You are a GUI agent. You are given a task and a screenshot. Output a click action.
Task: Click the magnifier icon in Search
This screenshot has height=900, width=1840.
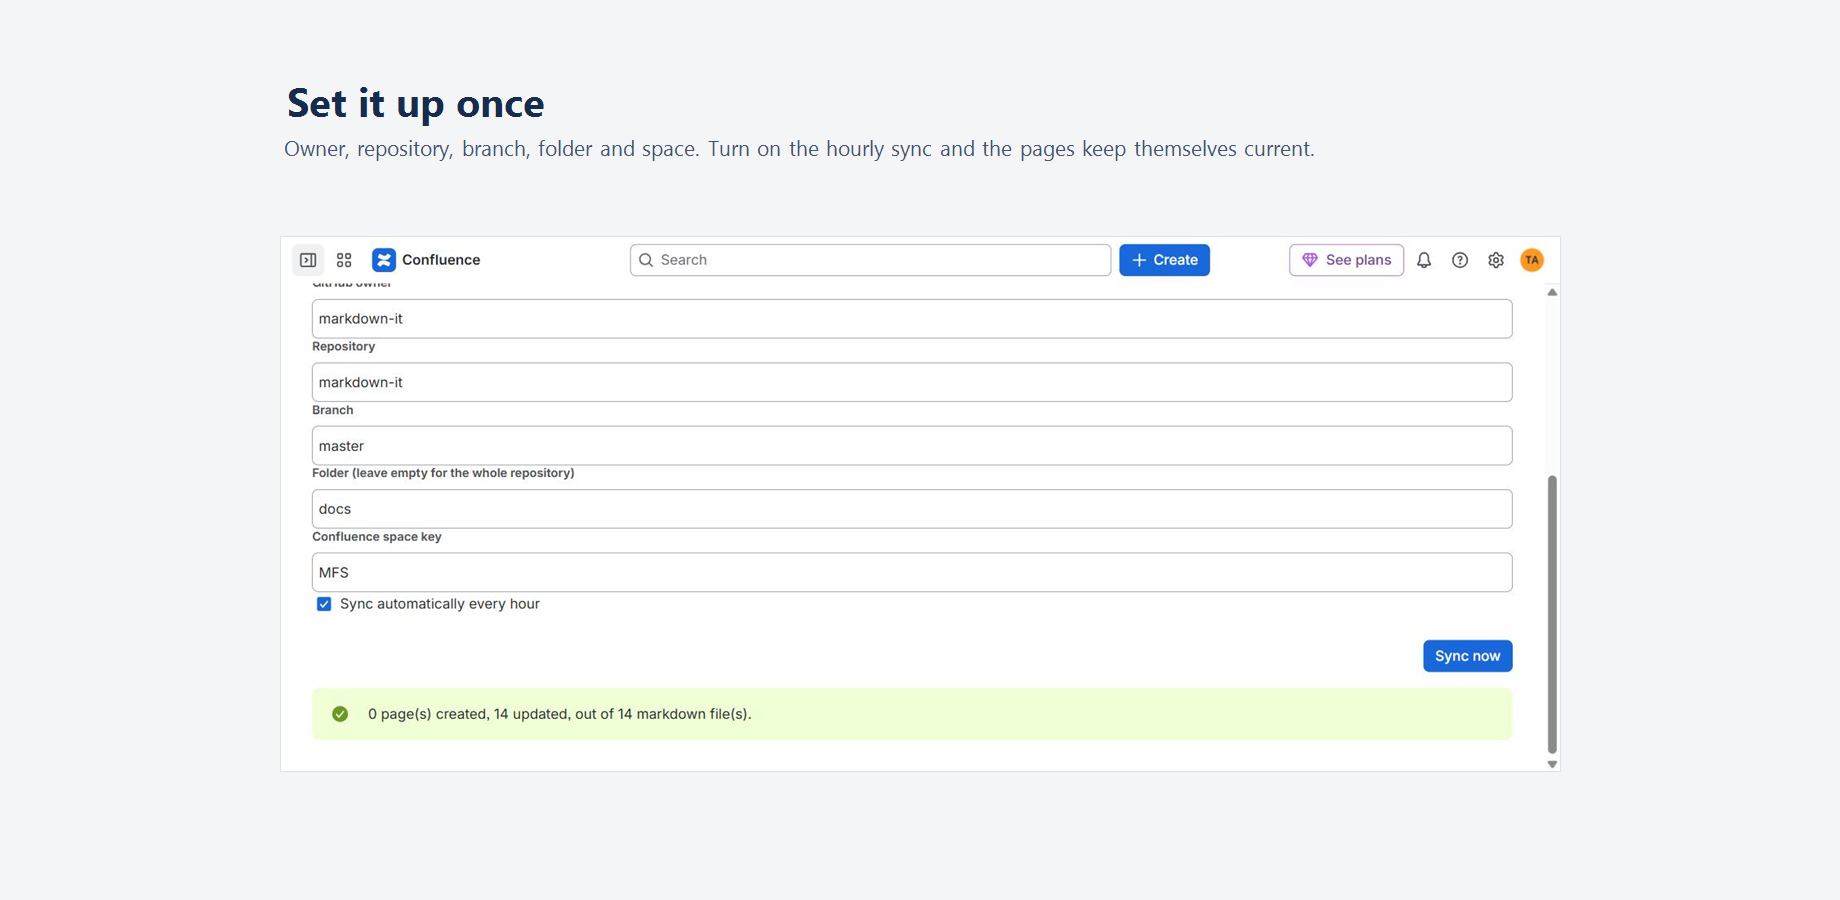pyautogui.click(x=646, y=260)
